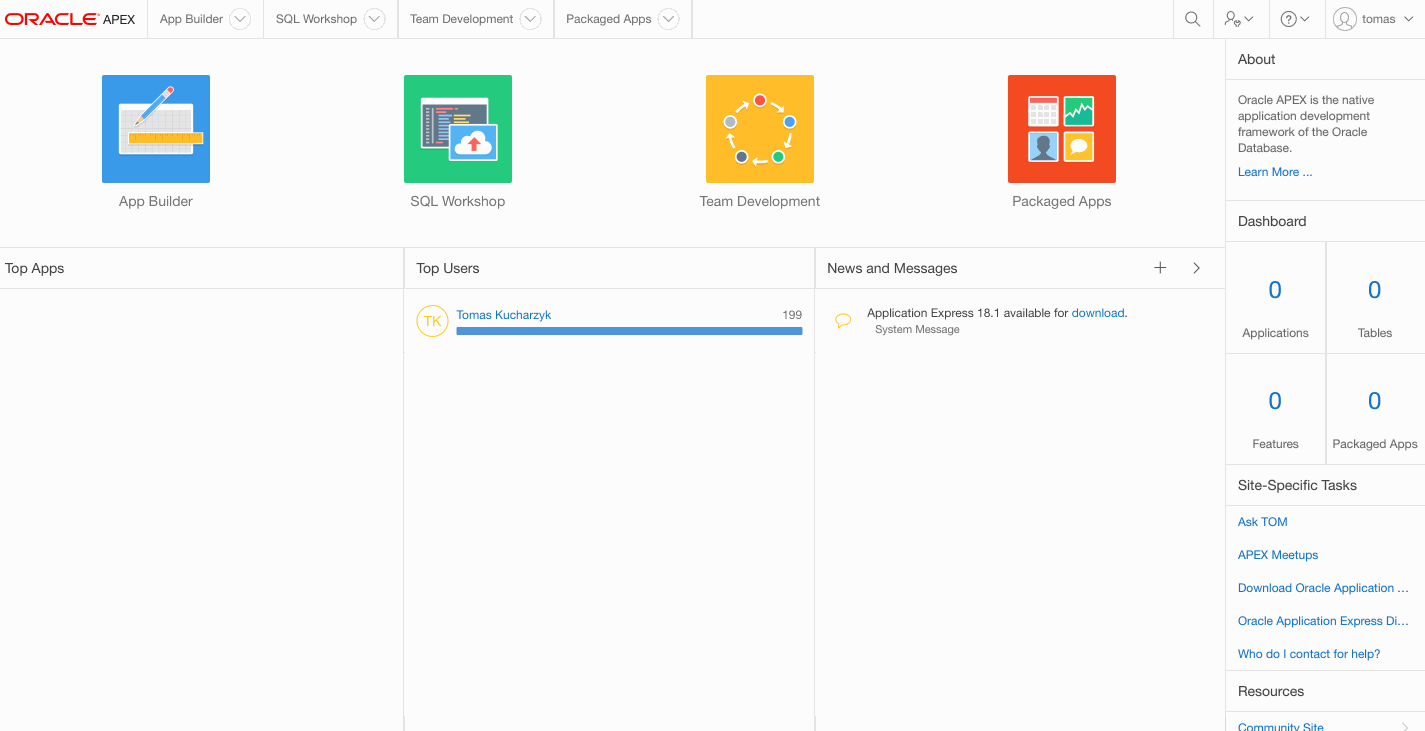Click the Learn More link
This screenshot has height=731, width=1425.
[x=1274, y=172]
